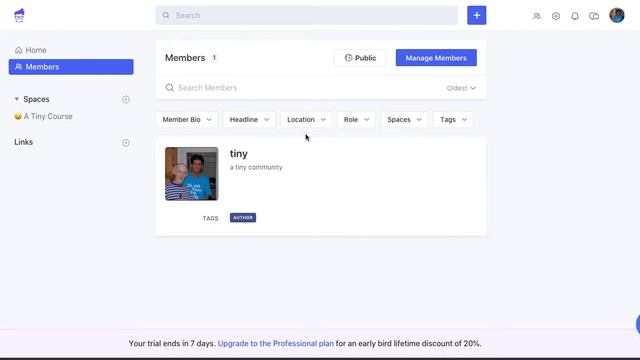This screenshot has height=360, width=640.
Task: Open the user profile avatar menu
Action: pyautogui.click(x=617, y=16)
